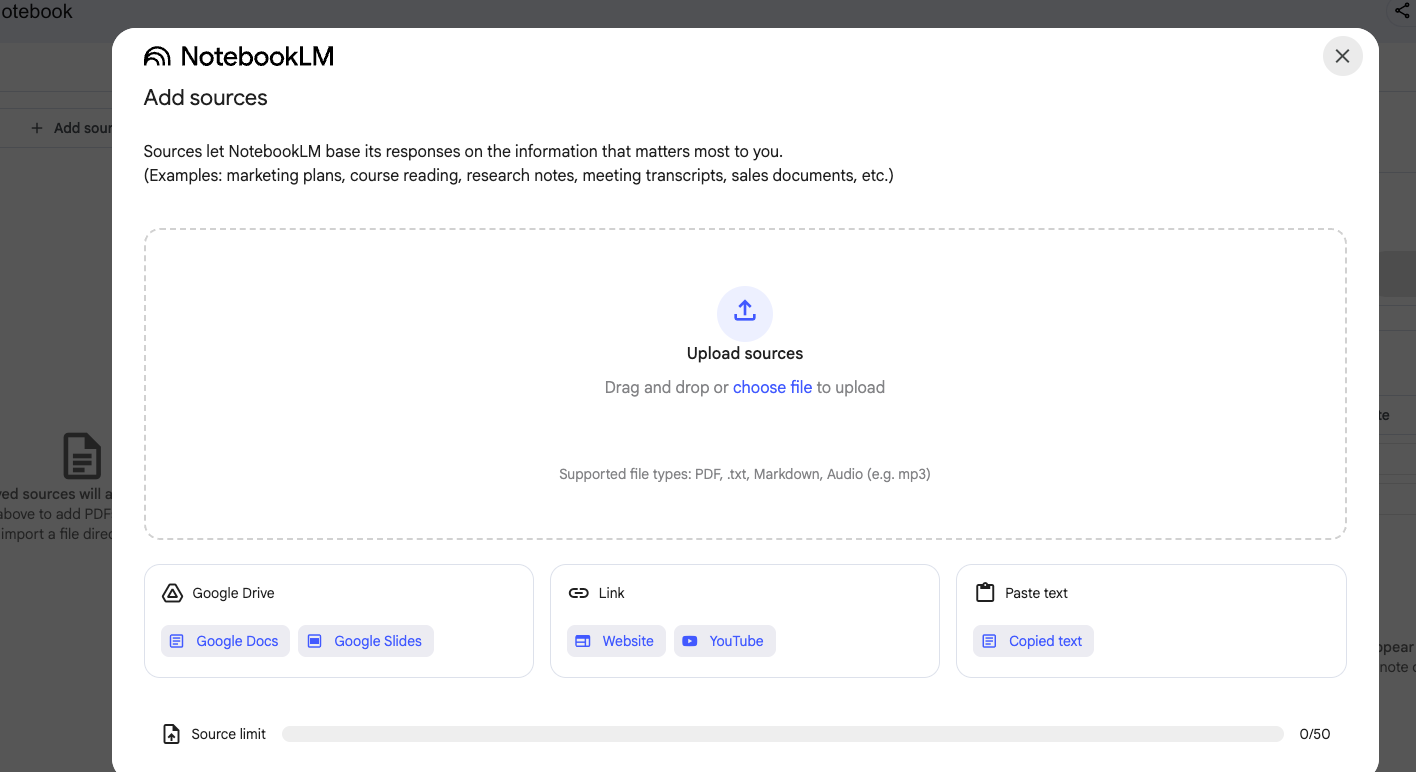Click the Google Drive triangle icon

(x=172, y=593)
